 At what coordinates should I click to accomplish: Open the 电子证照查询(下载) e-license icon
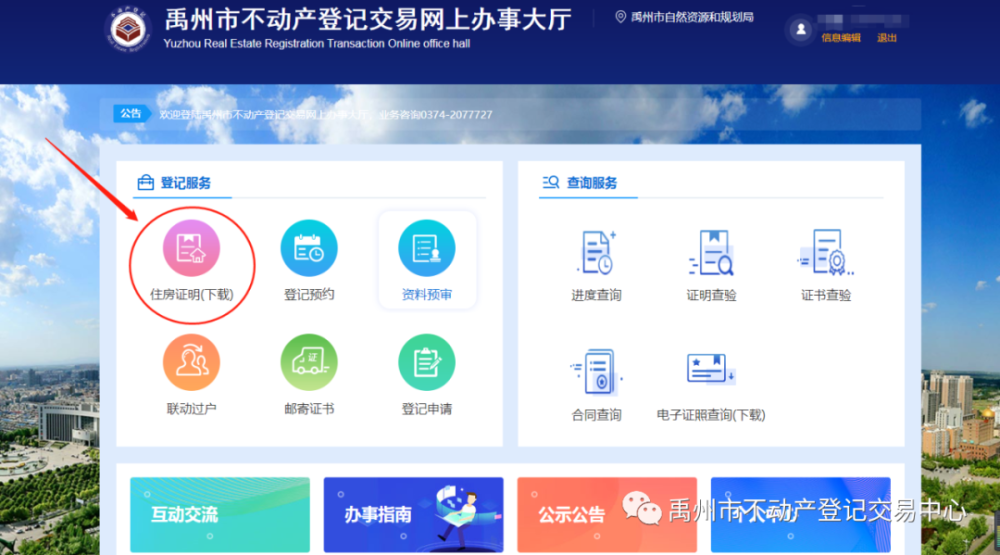click(x=710, y=369)
